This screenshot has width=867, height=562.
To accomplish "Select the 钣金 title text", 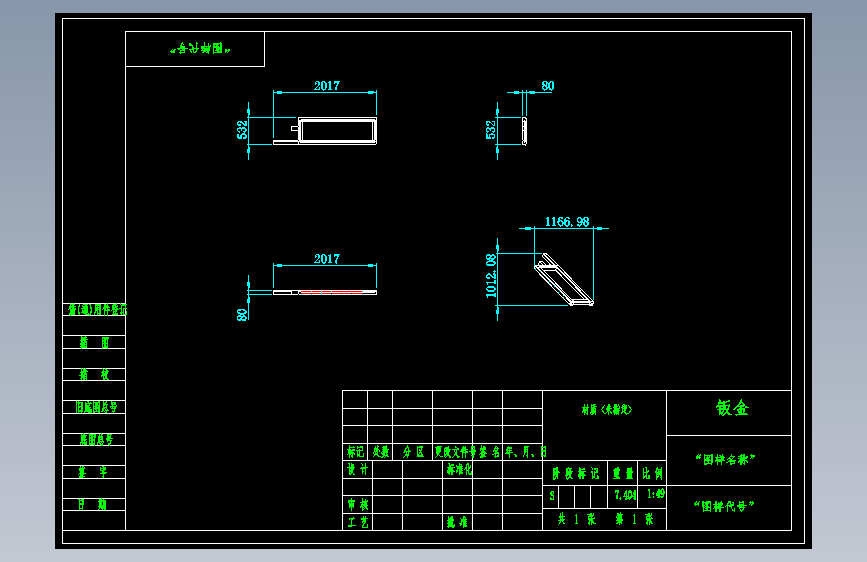I will (x=732, y=408).
